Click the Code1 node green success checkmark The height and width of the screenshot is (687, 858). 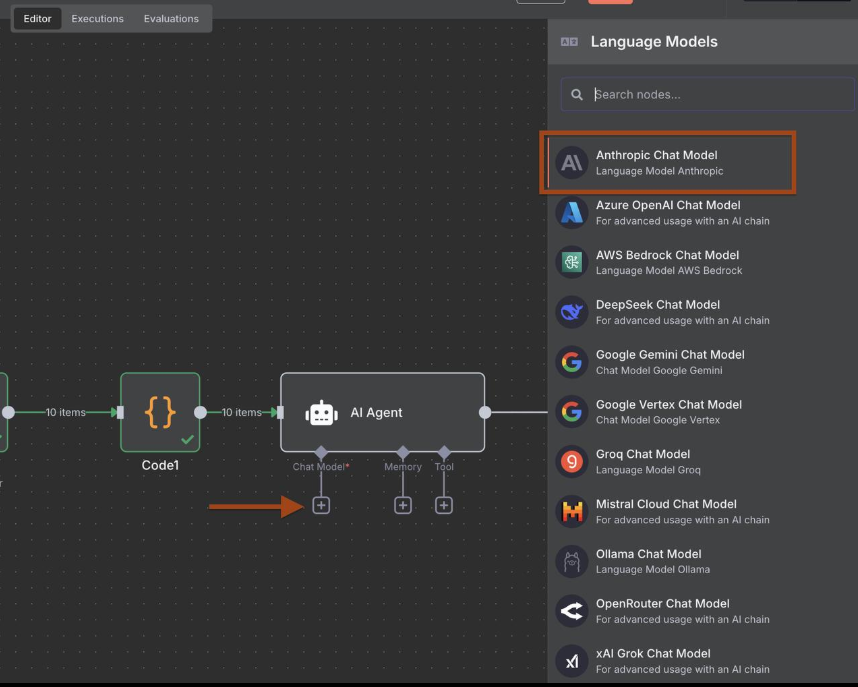tap(188, 440)
